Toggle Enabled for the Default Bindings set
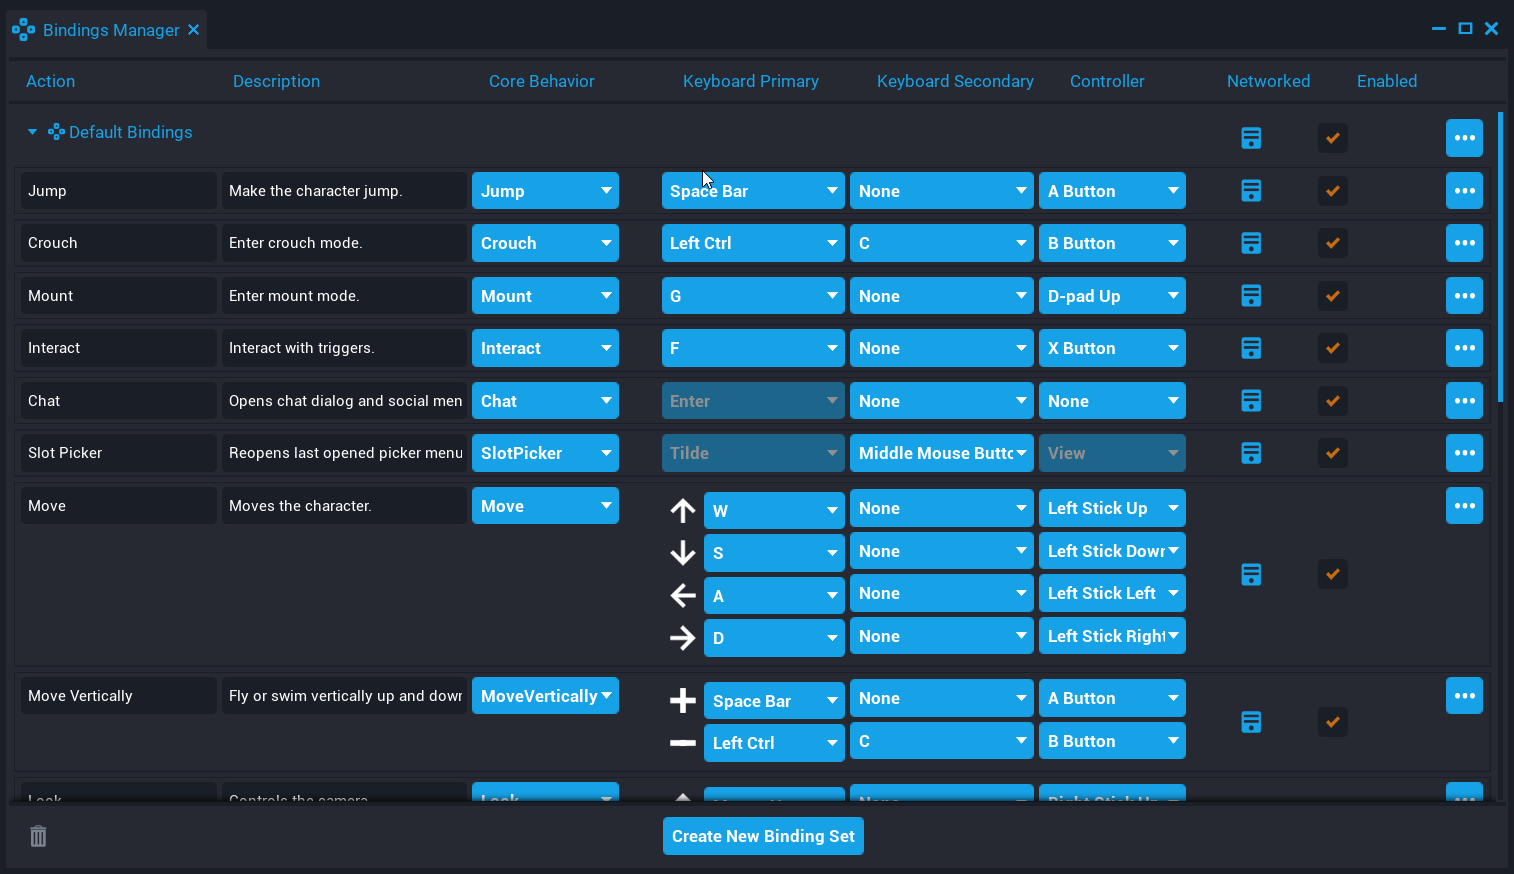Screen dimensions: 1514x874 coord(1332,138)
